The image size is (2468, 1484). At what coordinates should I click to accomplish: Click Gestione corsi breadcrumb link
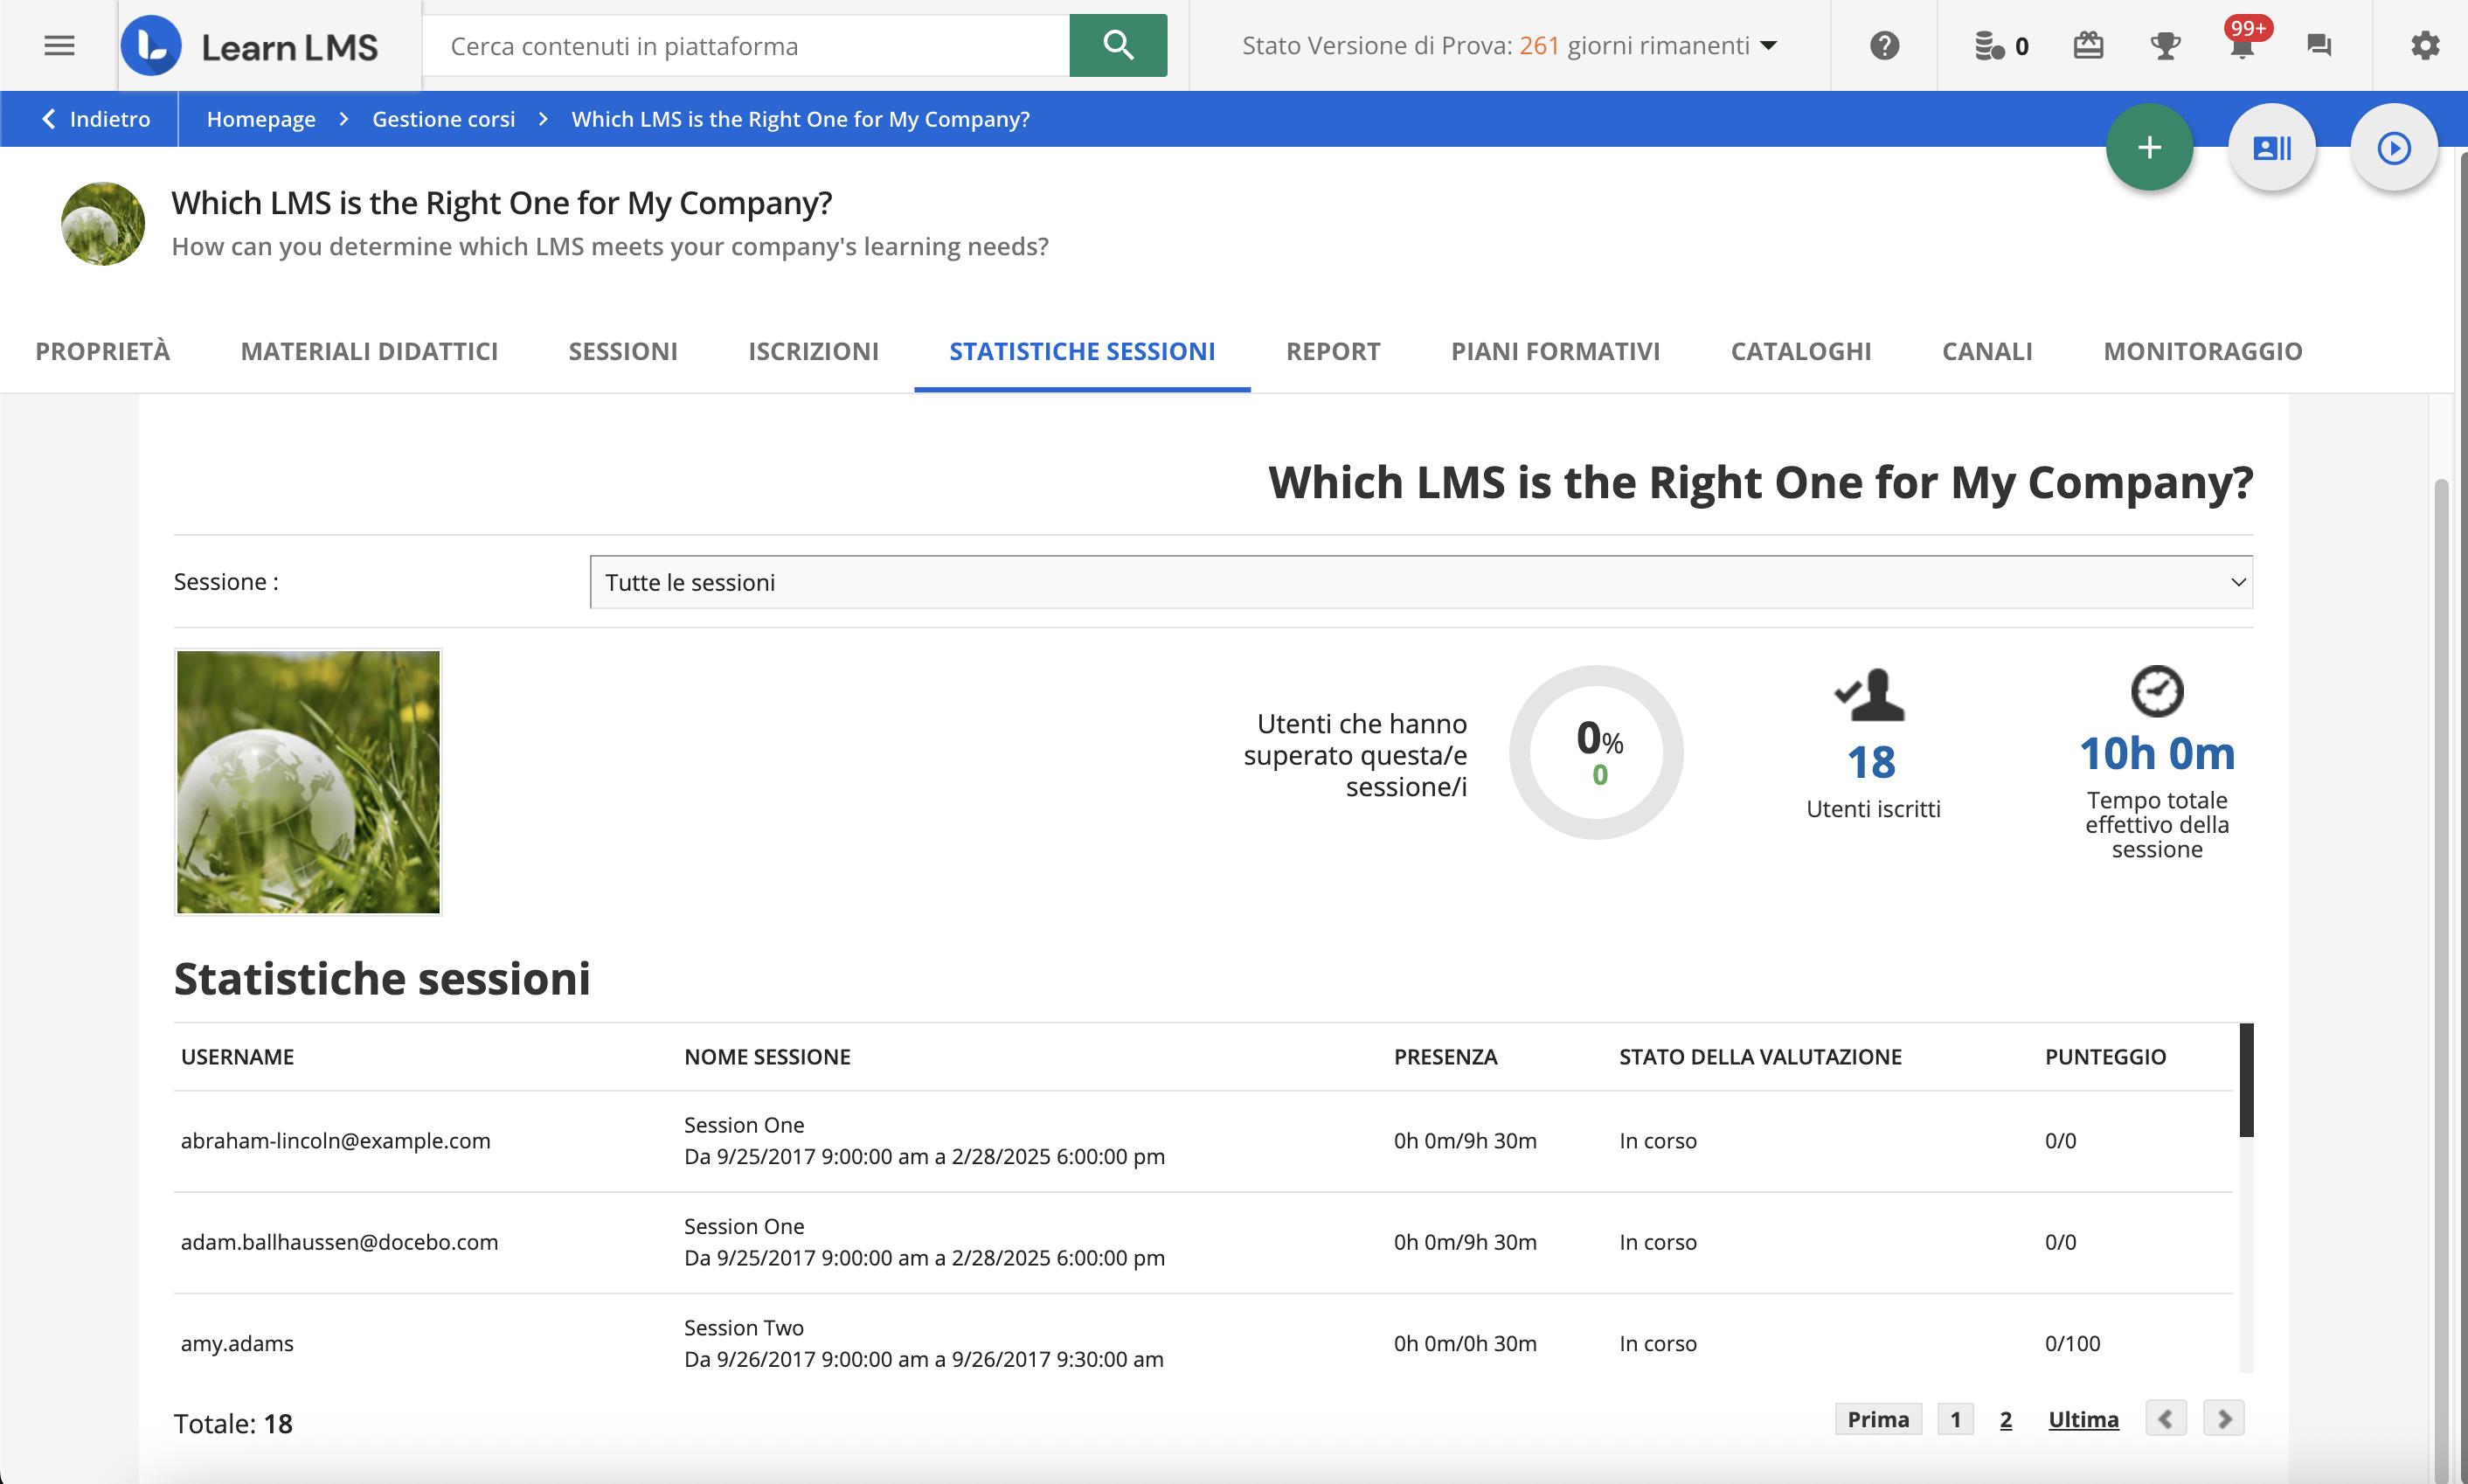(x=443, y=119)
